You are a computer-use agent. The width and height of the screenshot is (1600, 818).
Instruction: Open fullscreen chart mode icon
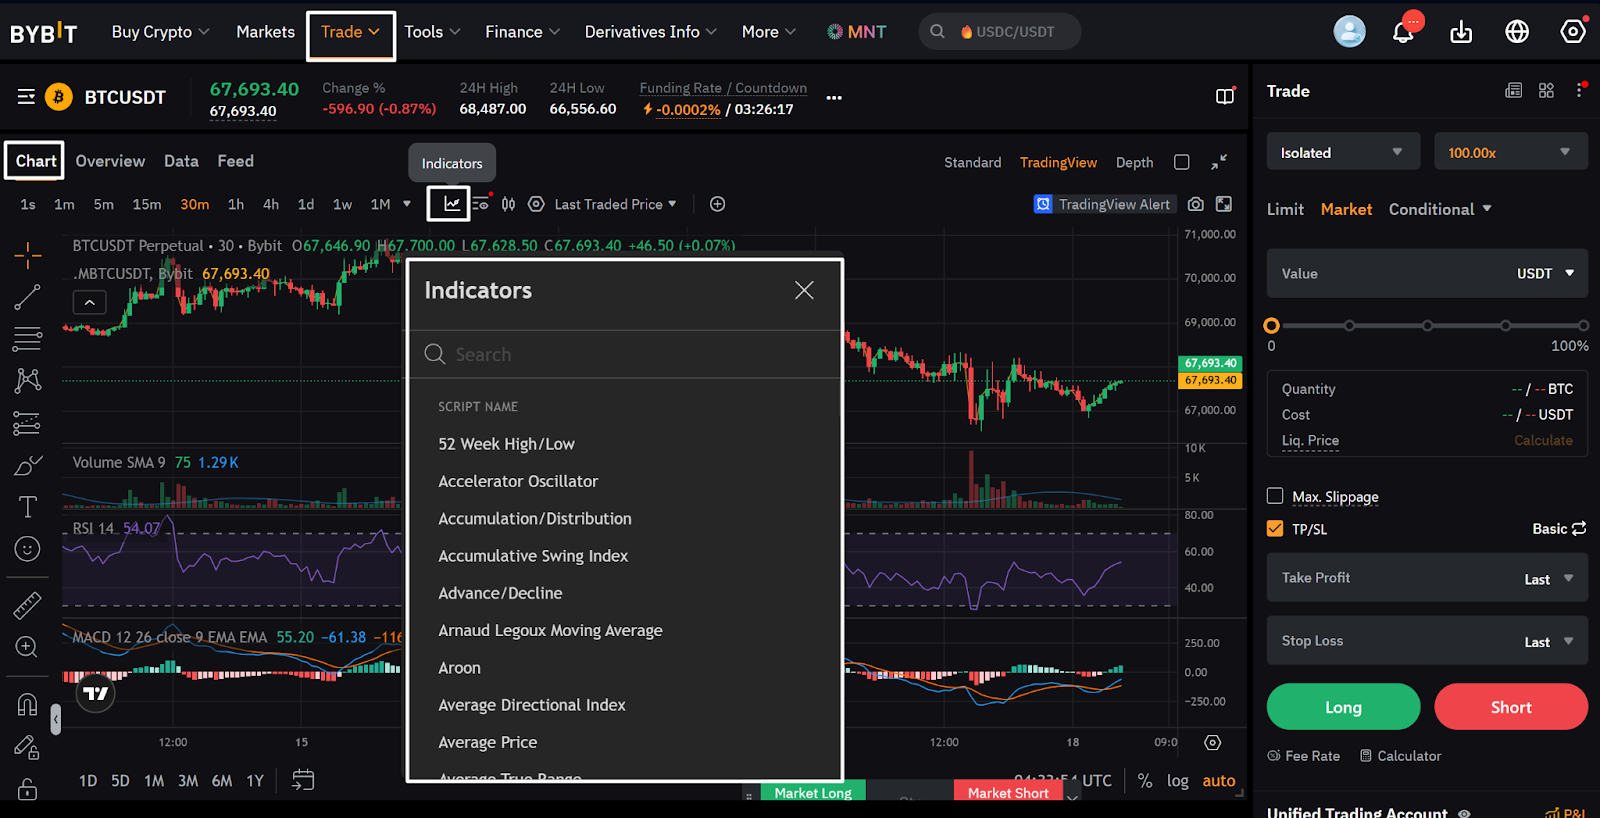click(1224, 204)
